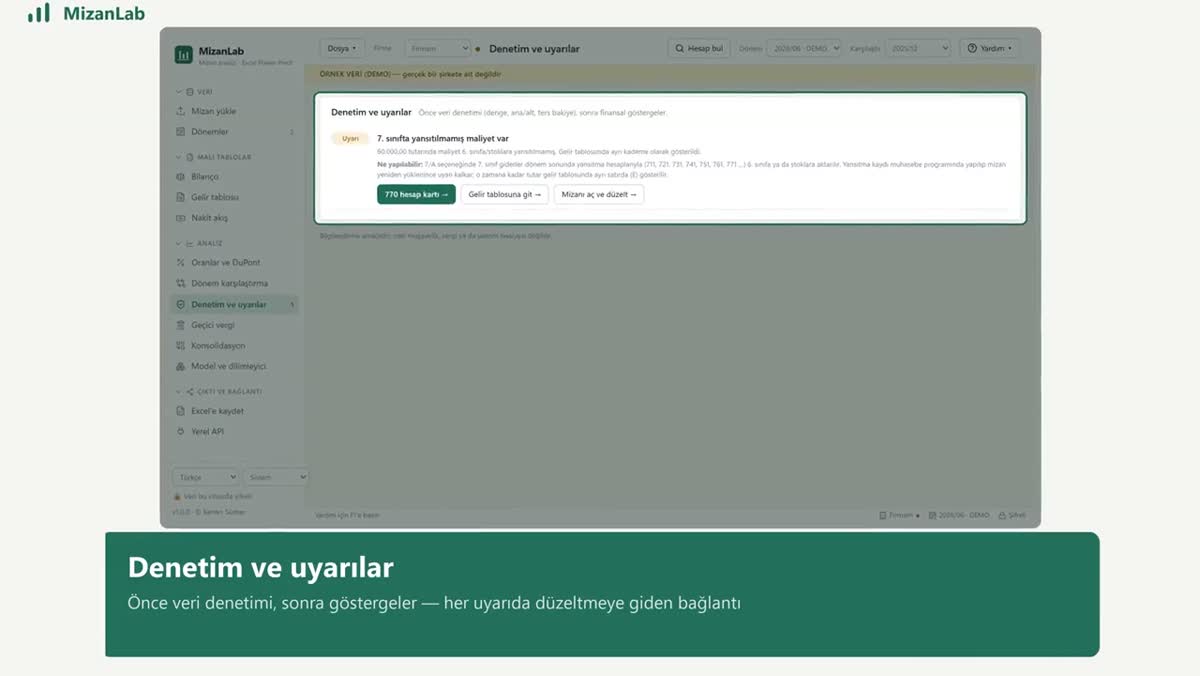Screen dimensions: 1200x676
Task: Open the Karşılaştır comparison period dropdown
Action: click(x=917, y=48)
